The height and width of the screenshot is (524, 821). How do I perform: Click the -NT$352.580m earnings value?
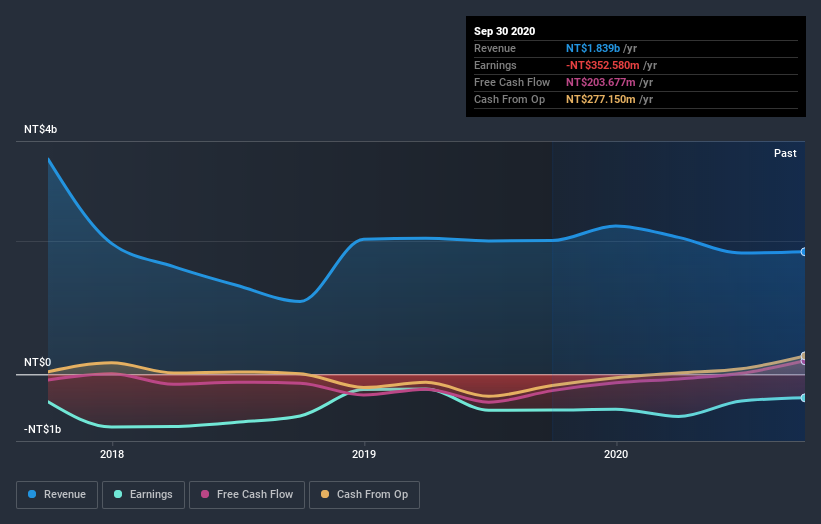coord(603,65)
